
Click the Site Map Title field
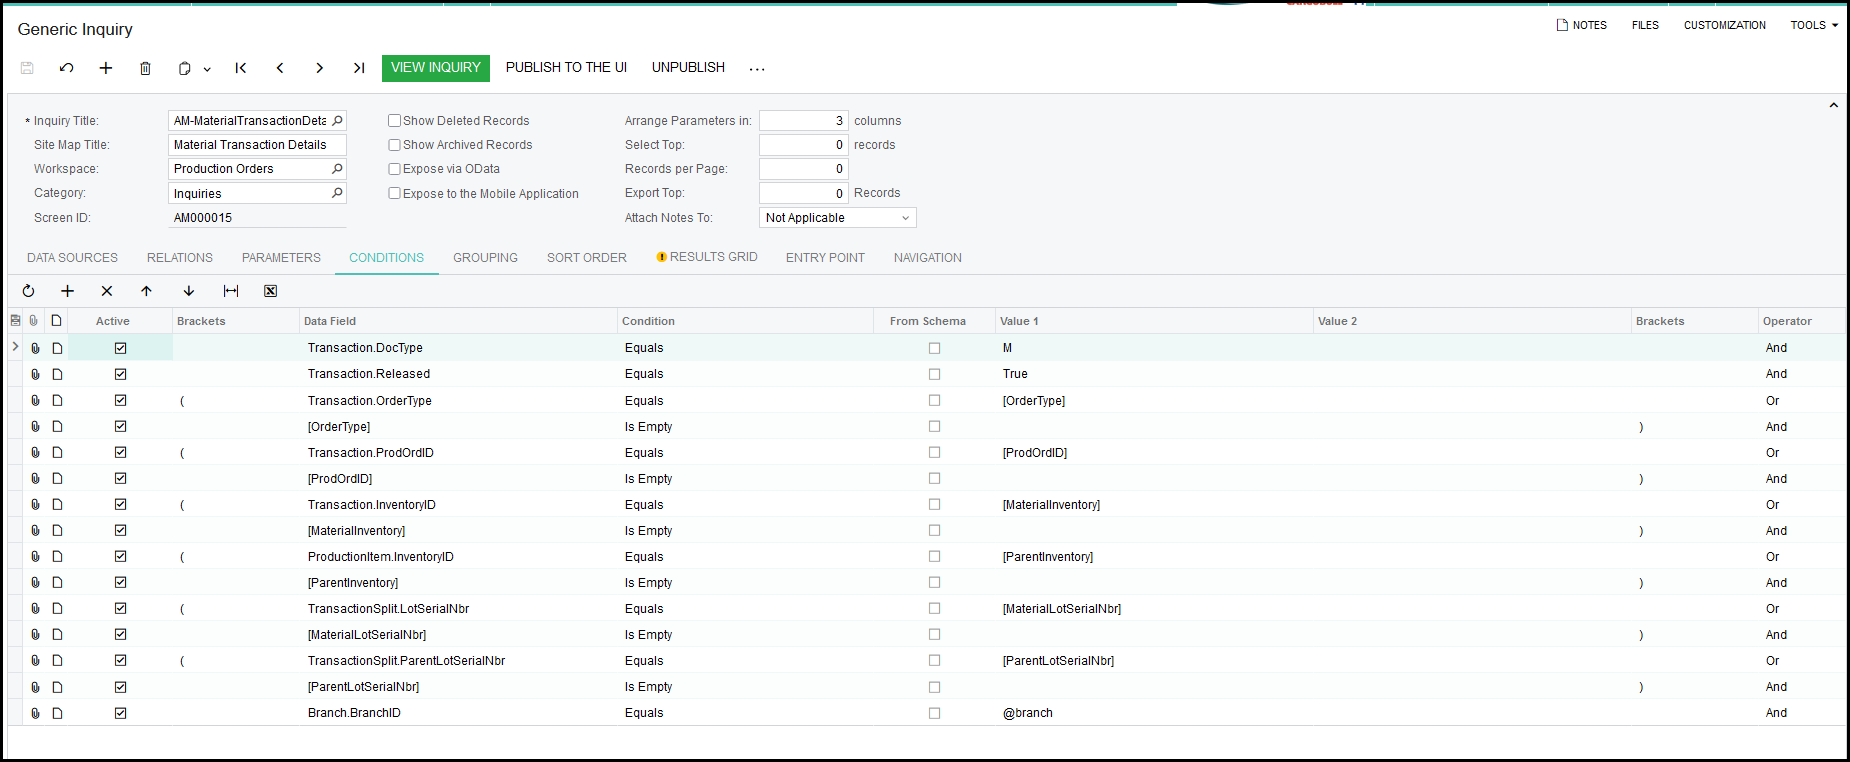pos(256,145)
